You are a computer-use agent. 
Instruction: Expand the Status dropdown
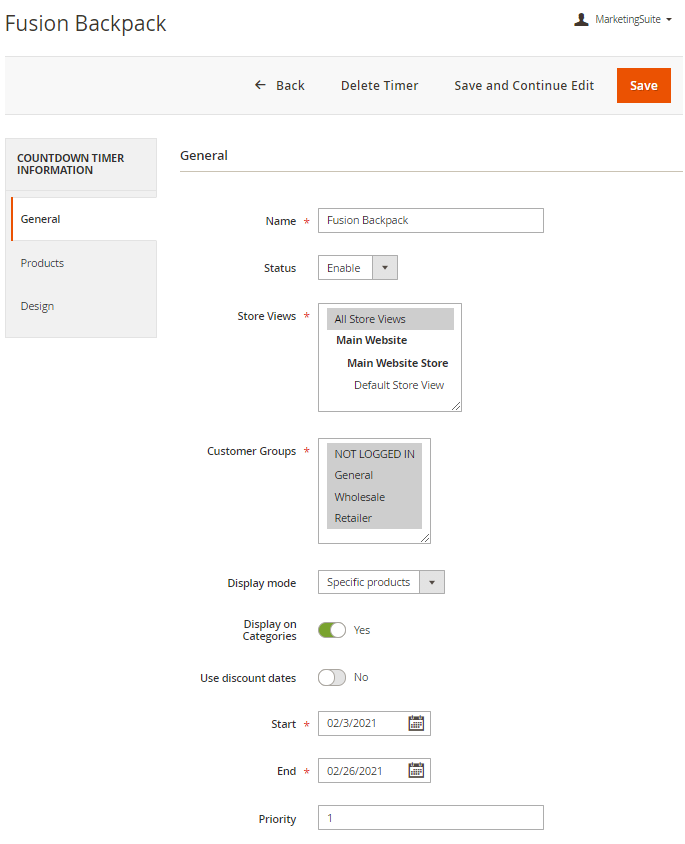point(385,268)
